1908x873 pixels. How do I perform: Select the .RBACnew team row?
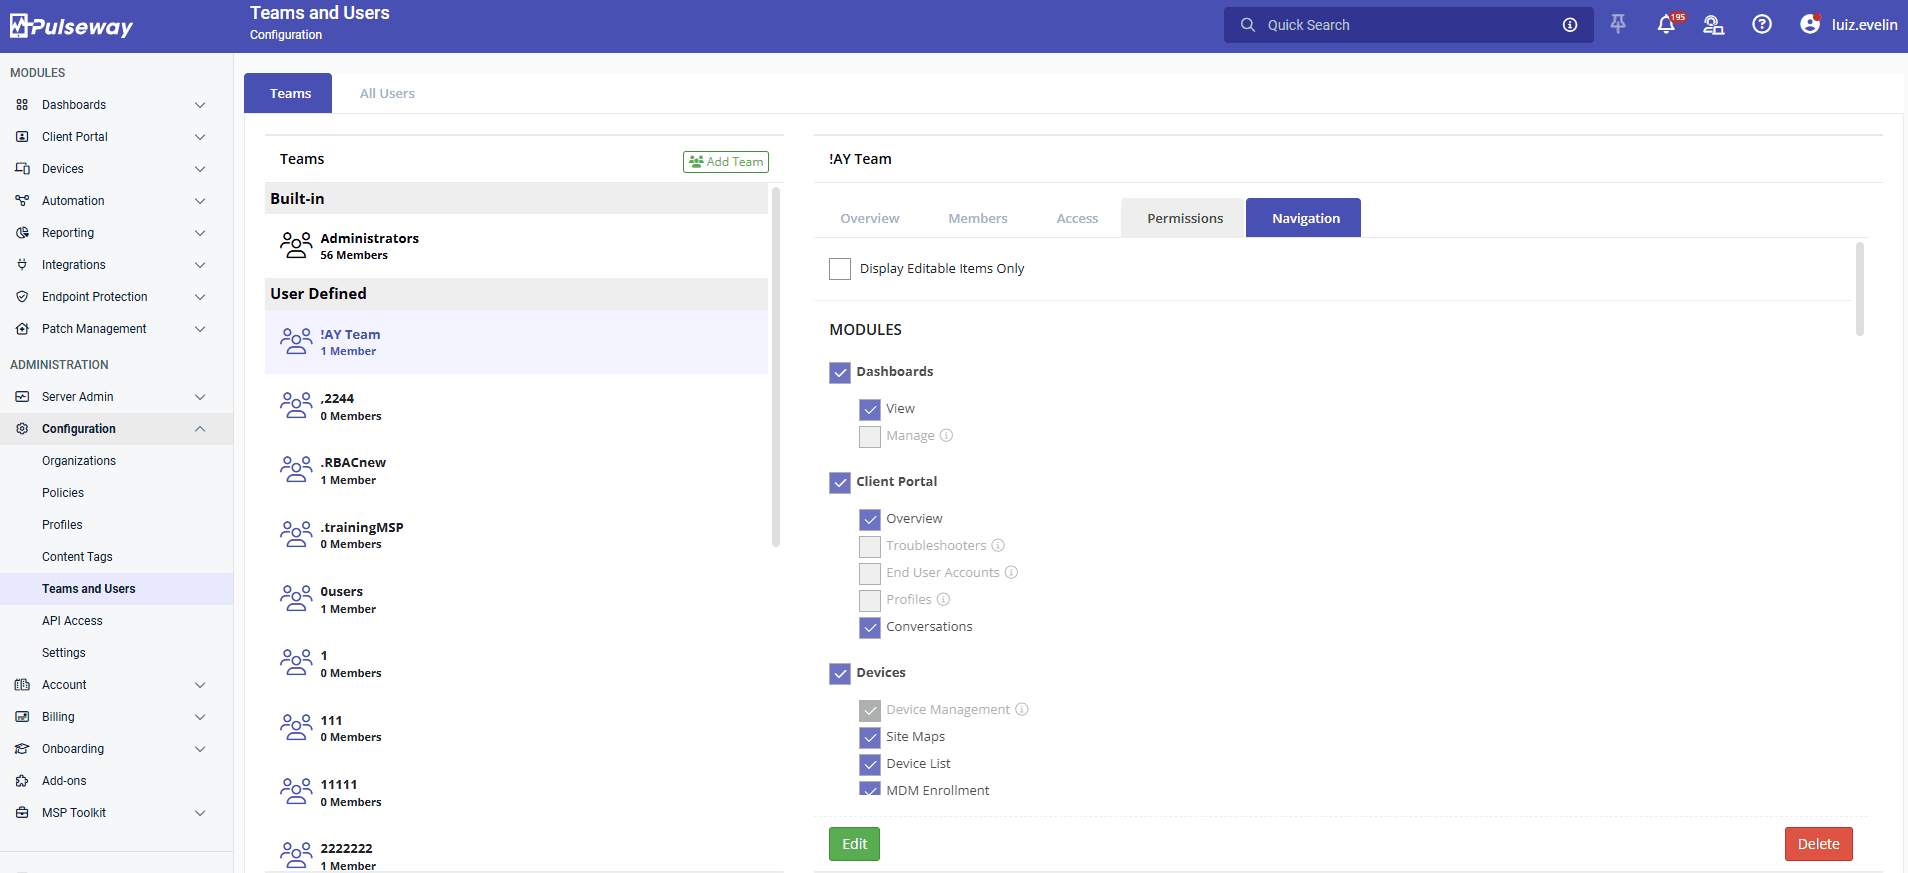point(516,470)
